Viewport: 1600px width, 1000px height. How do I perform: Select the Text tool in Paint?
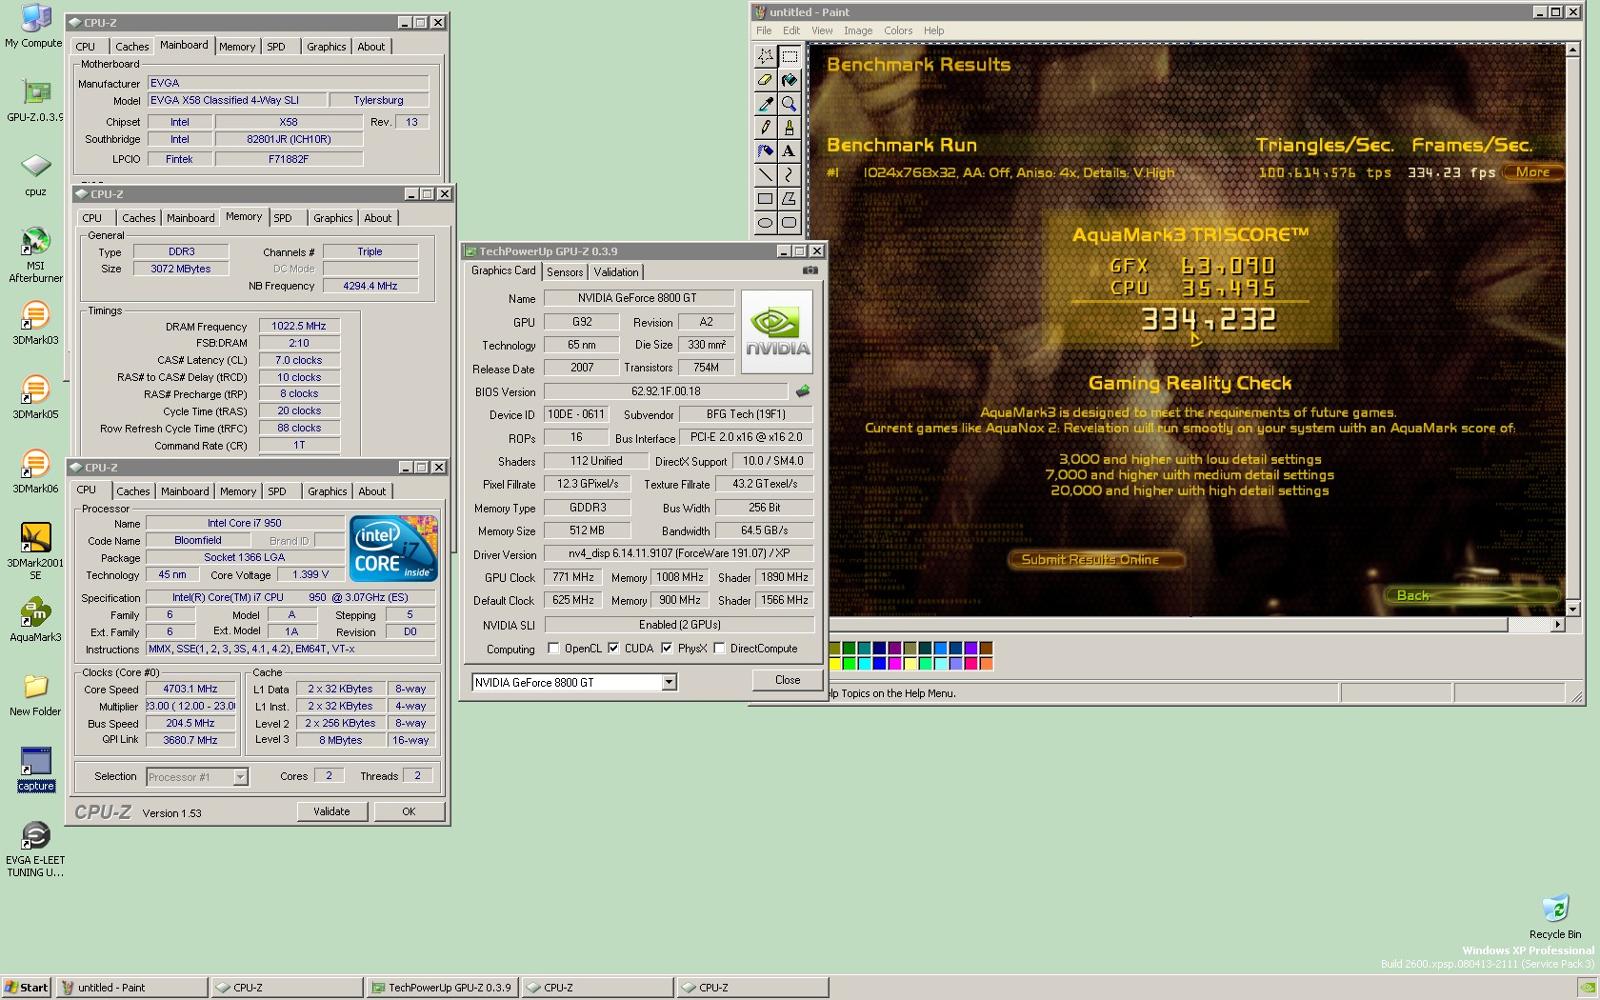(789, 151)
